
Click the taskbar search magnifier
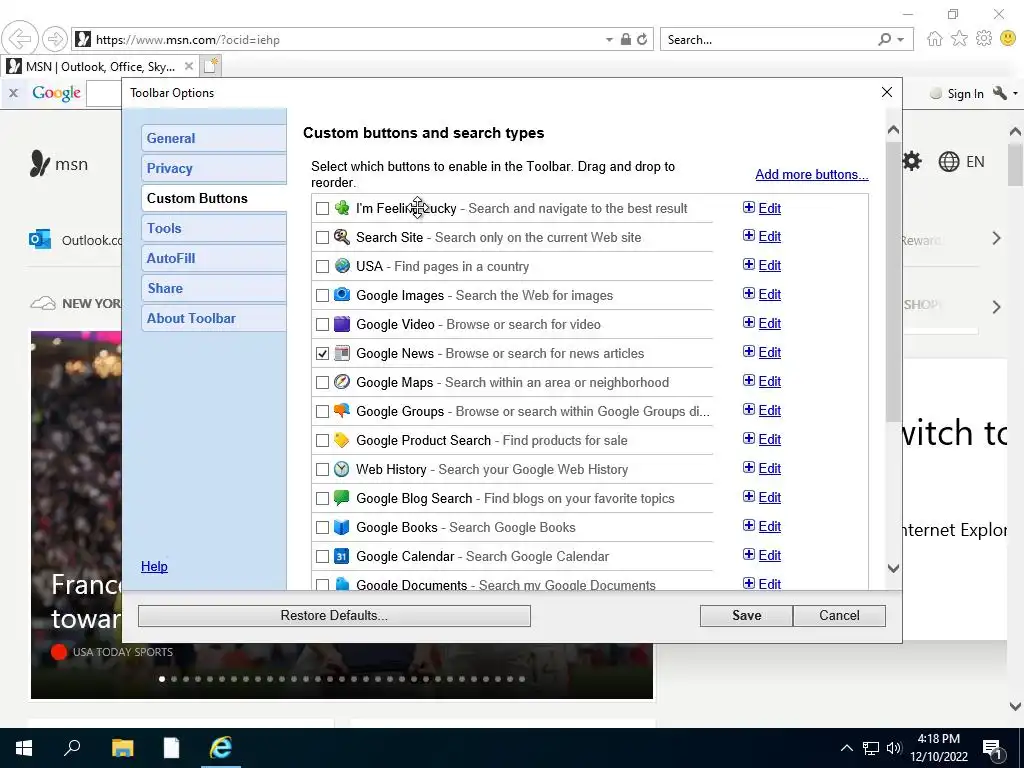pos(72,748)
